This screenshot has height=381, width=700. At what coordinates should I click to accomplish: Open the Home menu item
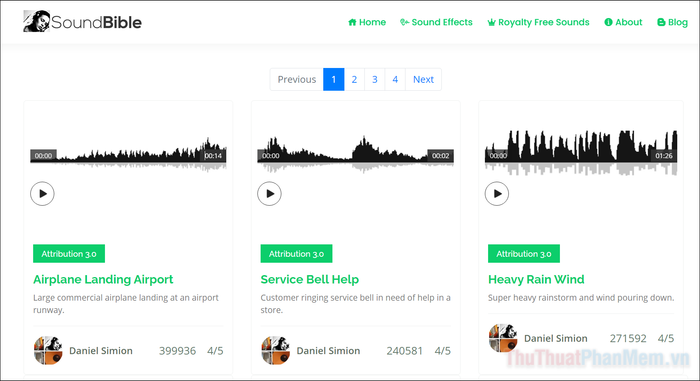367,22
